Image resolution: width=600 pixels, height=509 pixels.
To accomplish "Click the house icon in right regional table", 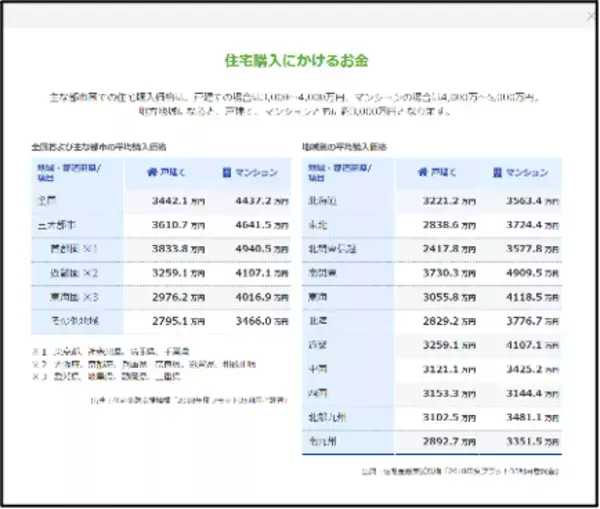I will pyautogui.click(x=422, y=173).
